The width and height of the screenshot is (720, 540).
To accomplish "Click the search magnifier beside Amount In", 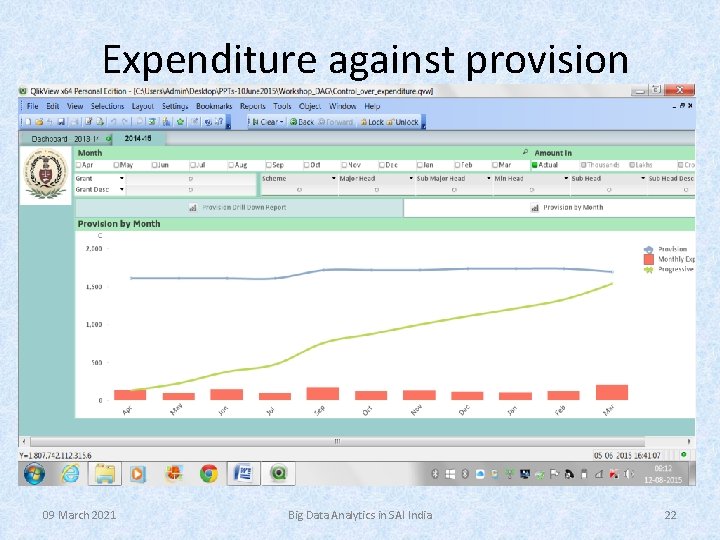I will [525, 152].
